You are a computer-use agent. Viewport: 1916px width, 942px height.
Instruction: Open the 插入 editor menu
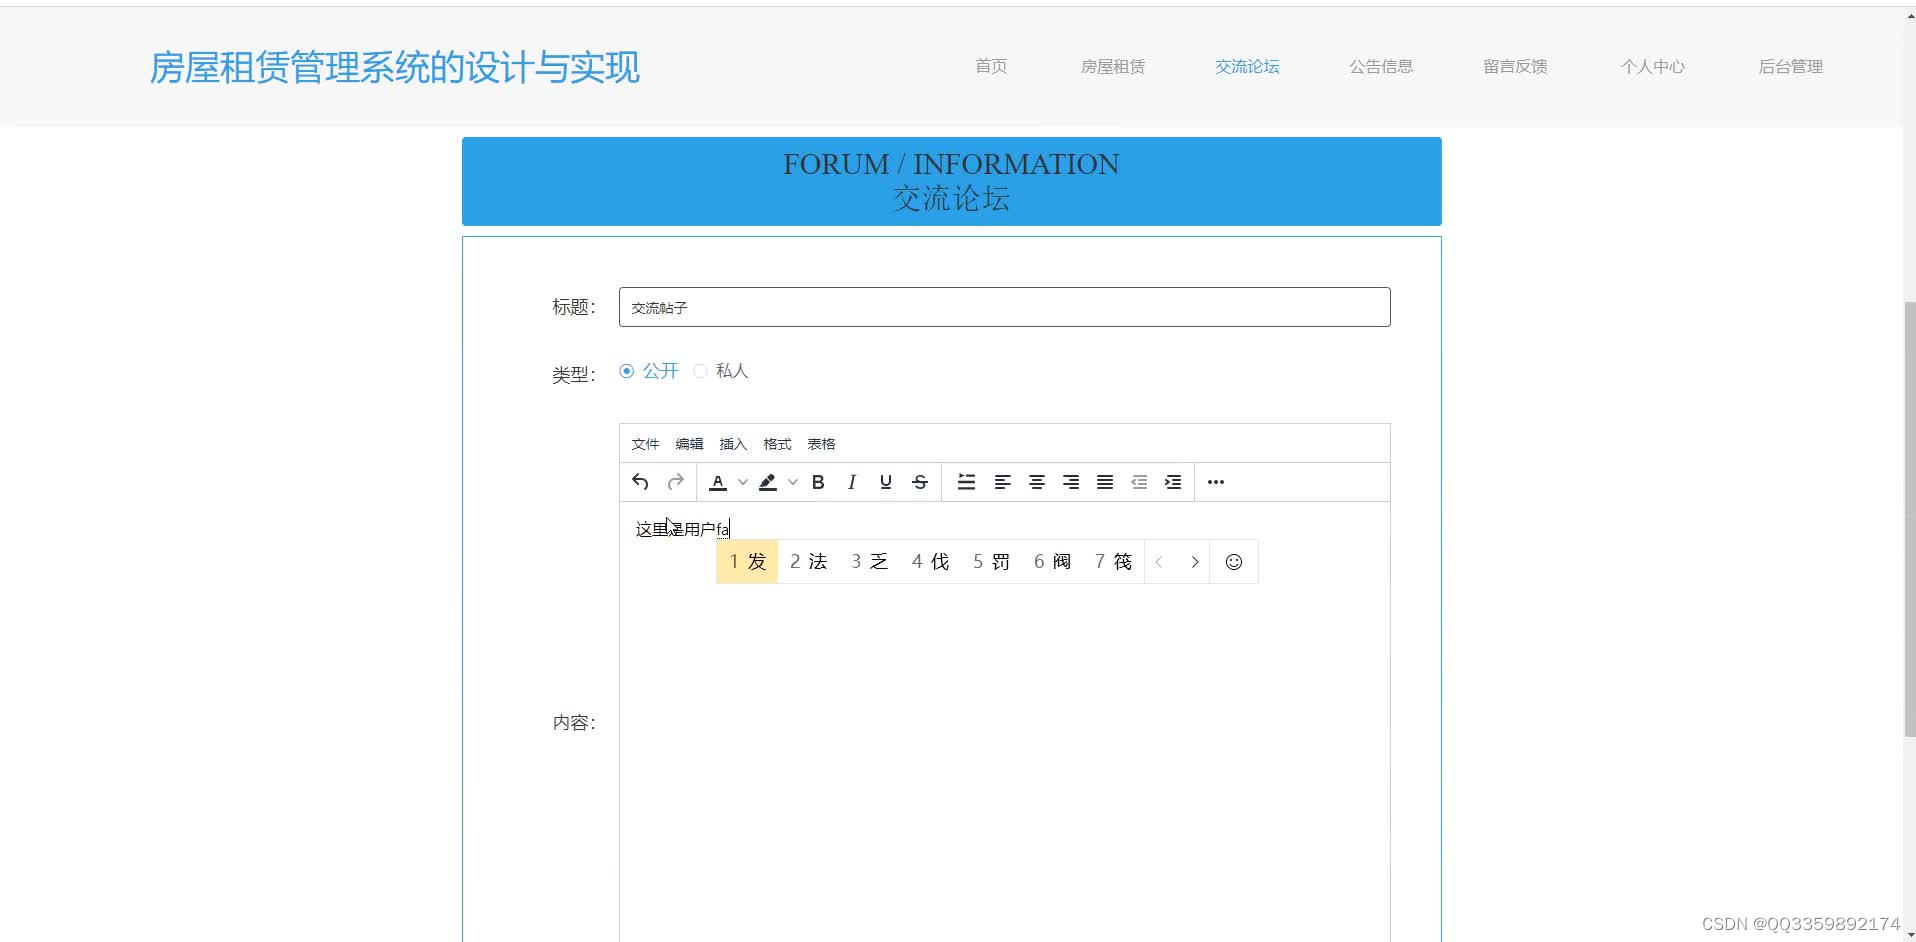[733, 444]
